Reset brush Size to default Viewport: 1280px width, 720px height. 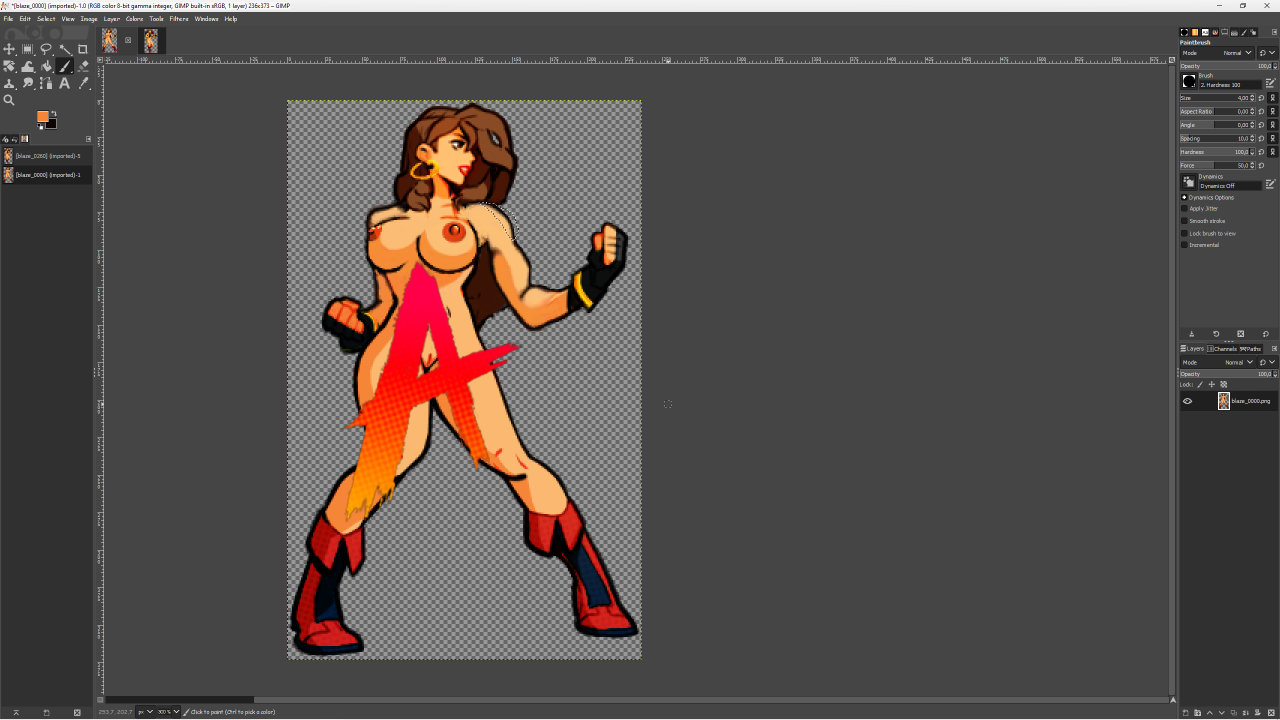pyautogui.click(x=1261, y=98)
